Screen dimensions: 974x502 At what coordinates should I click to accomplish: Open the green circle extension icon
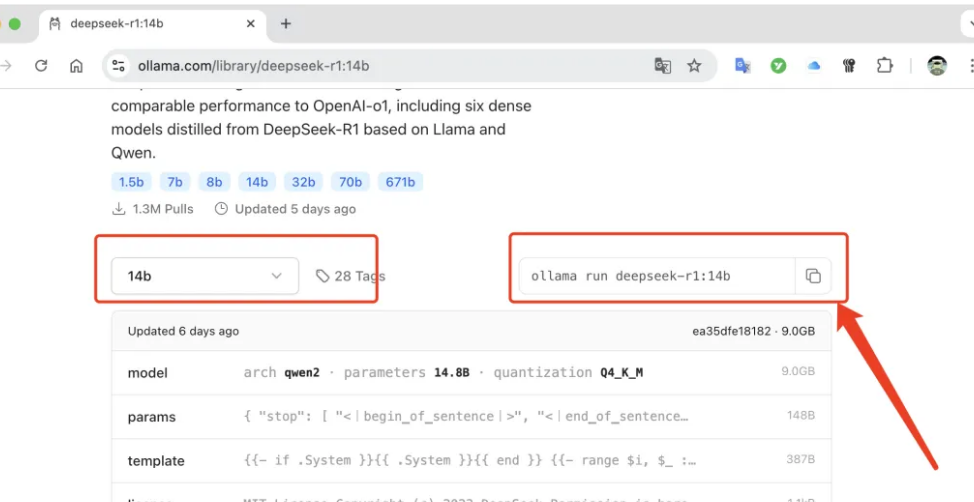point(778,65)
